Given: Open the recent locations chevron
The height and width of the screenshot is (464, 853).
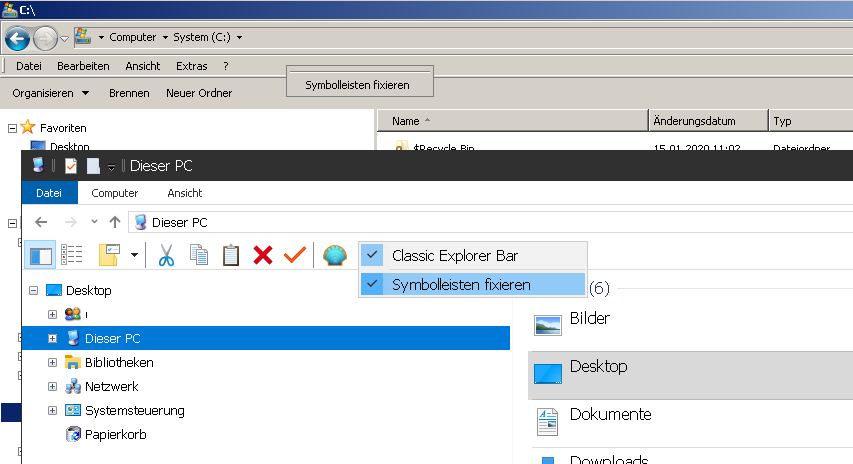Looking at the screenshot, I should click(x=94, y=221).
